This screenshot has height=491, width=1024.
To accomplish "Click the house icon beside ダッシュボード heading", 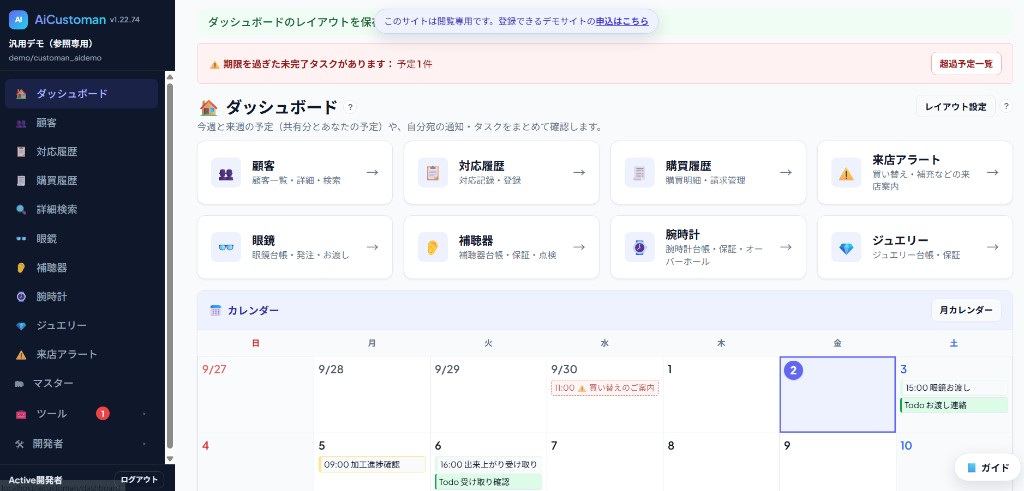I will (208, 107).
